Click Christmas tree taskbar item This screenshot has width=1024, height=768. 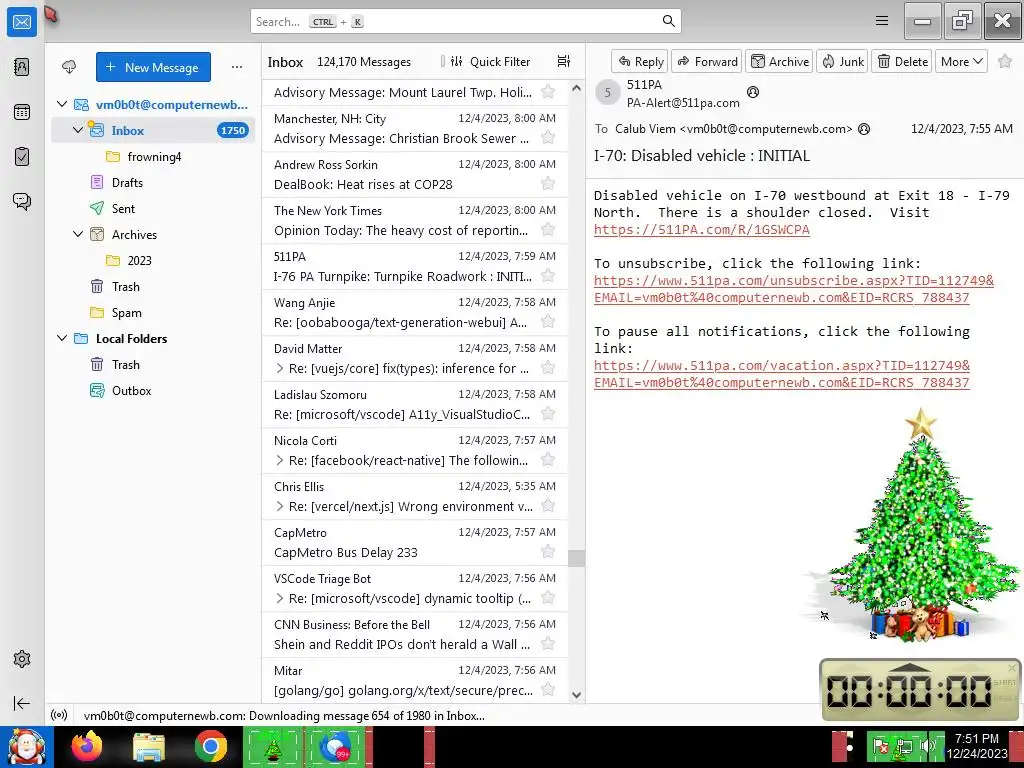(x=273, y=746)
